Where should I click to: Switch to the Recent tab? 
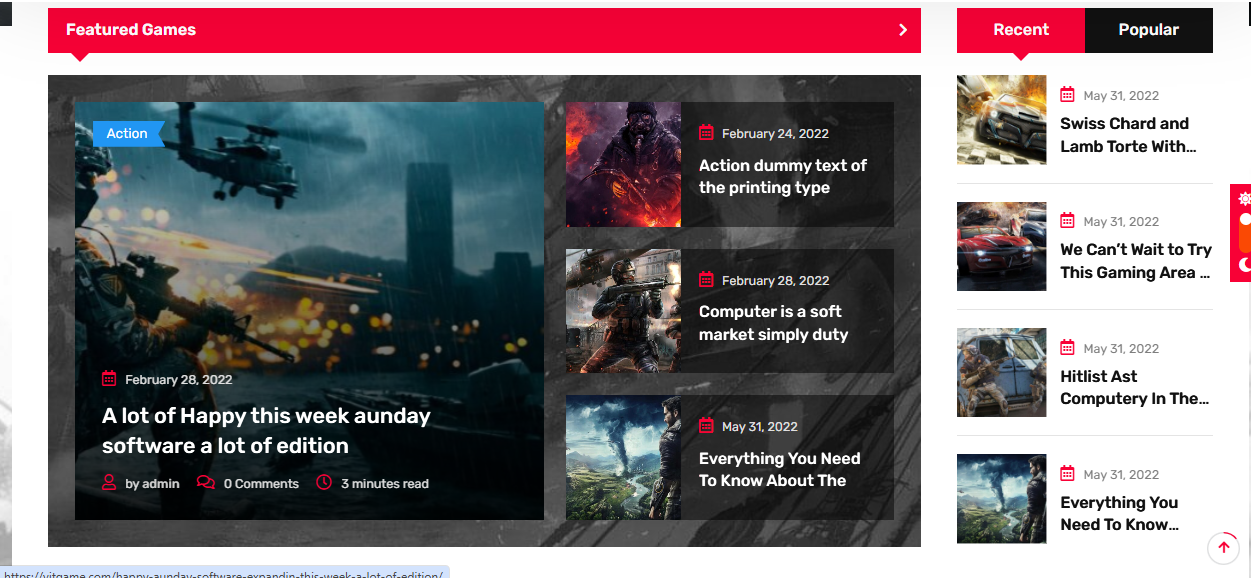1021,30
